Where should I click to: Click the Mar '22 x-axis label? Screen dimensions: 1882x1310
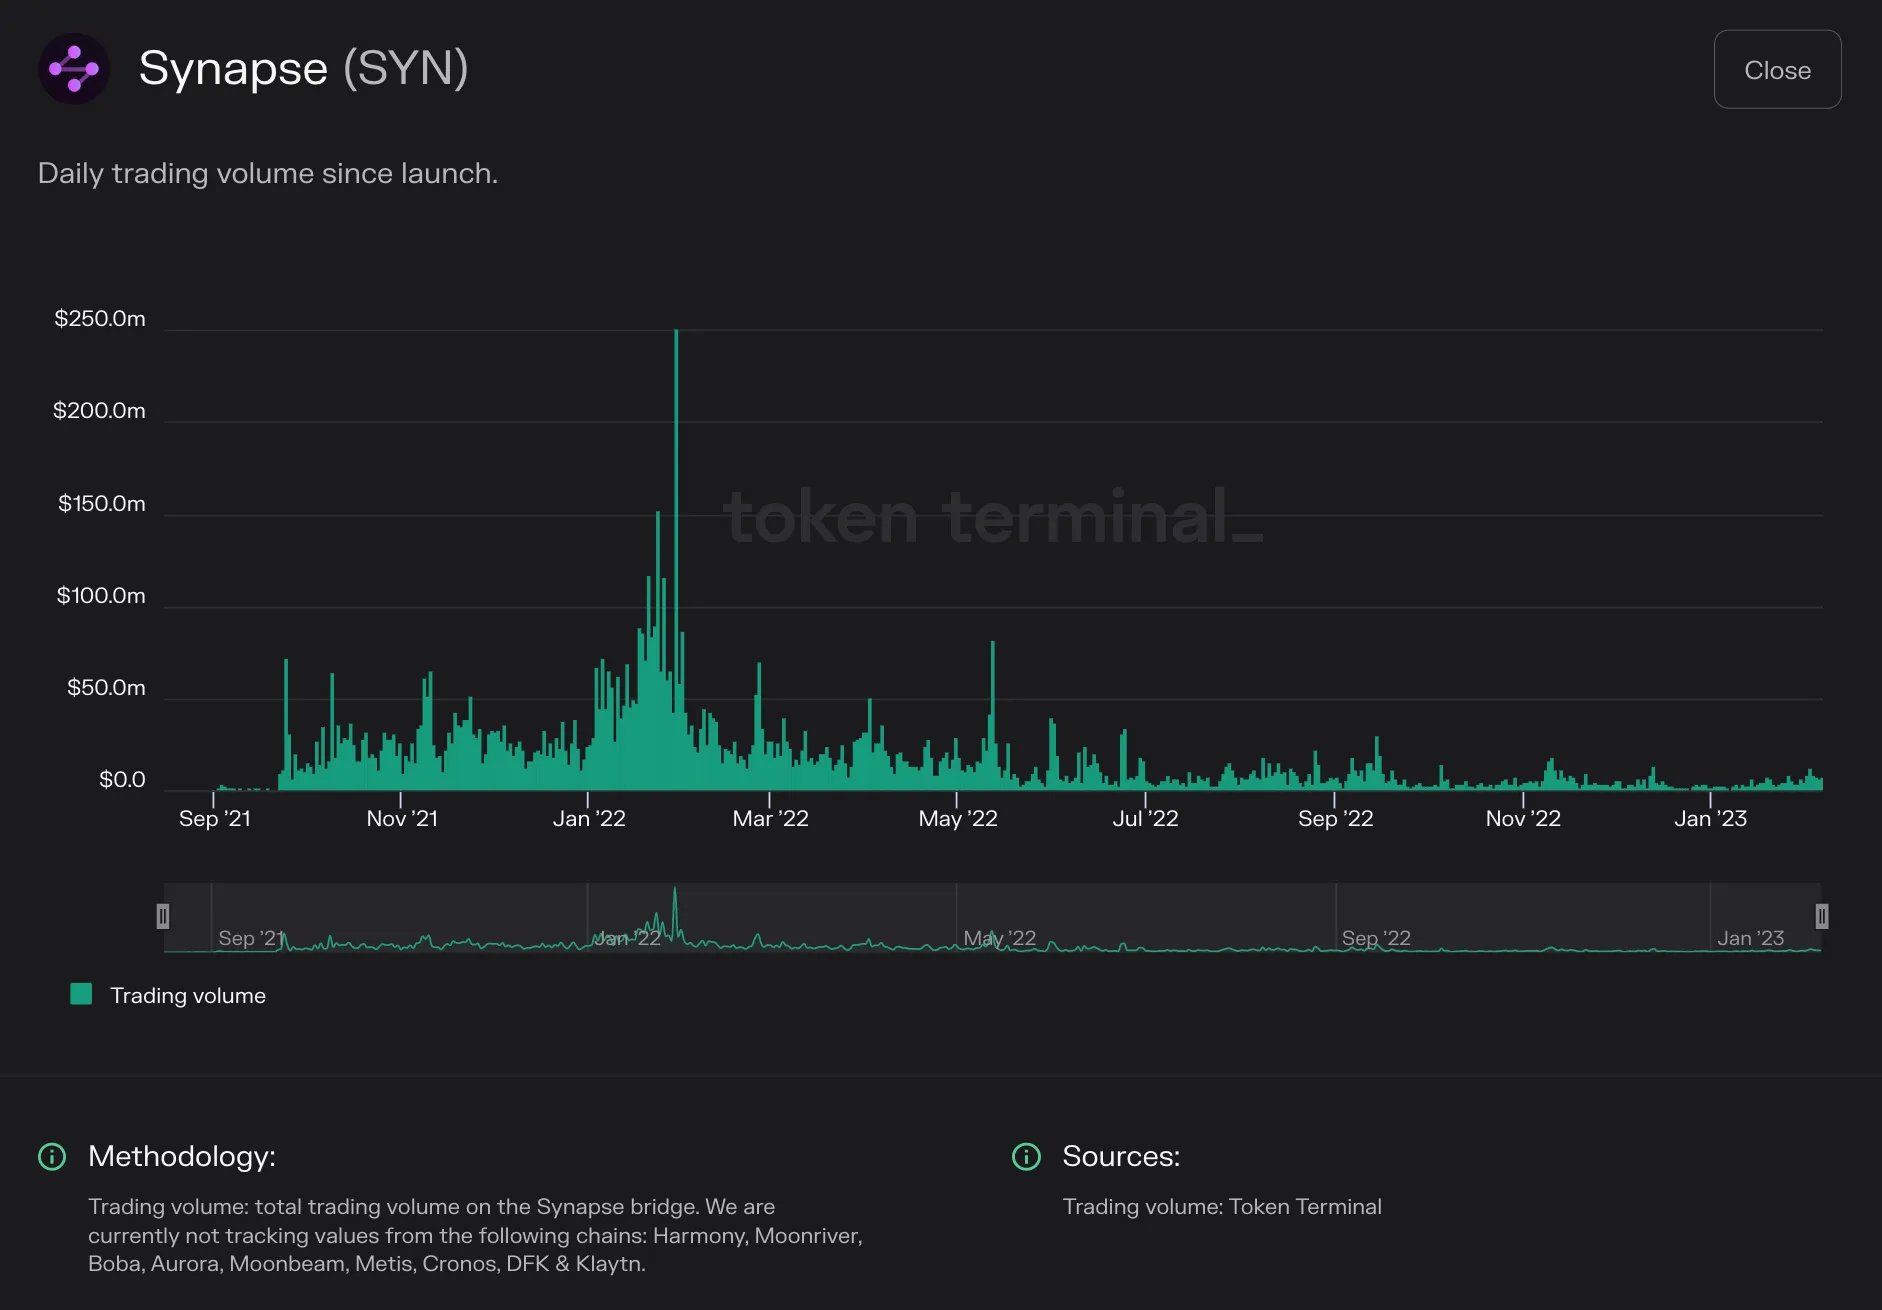click(770, 818)
